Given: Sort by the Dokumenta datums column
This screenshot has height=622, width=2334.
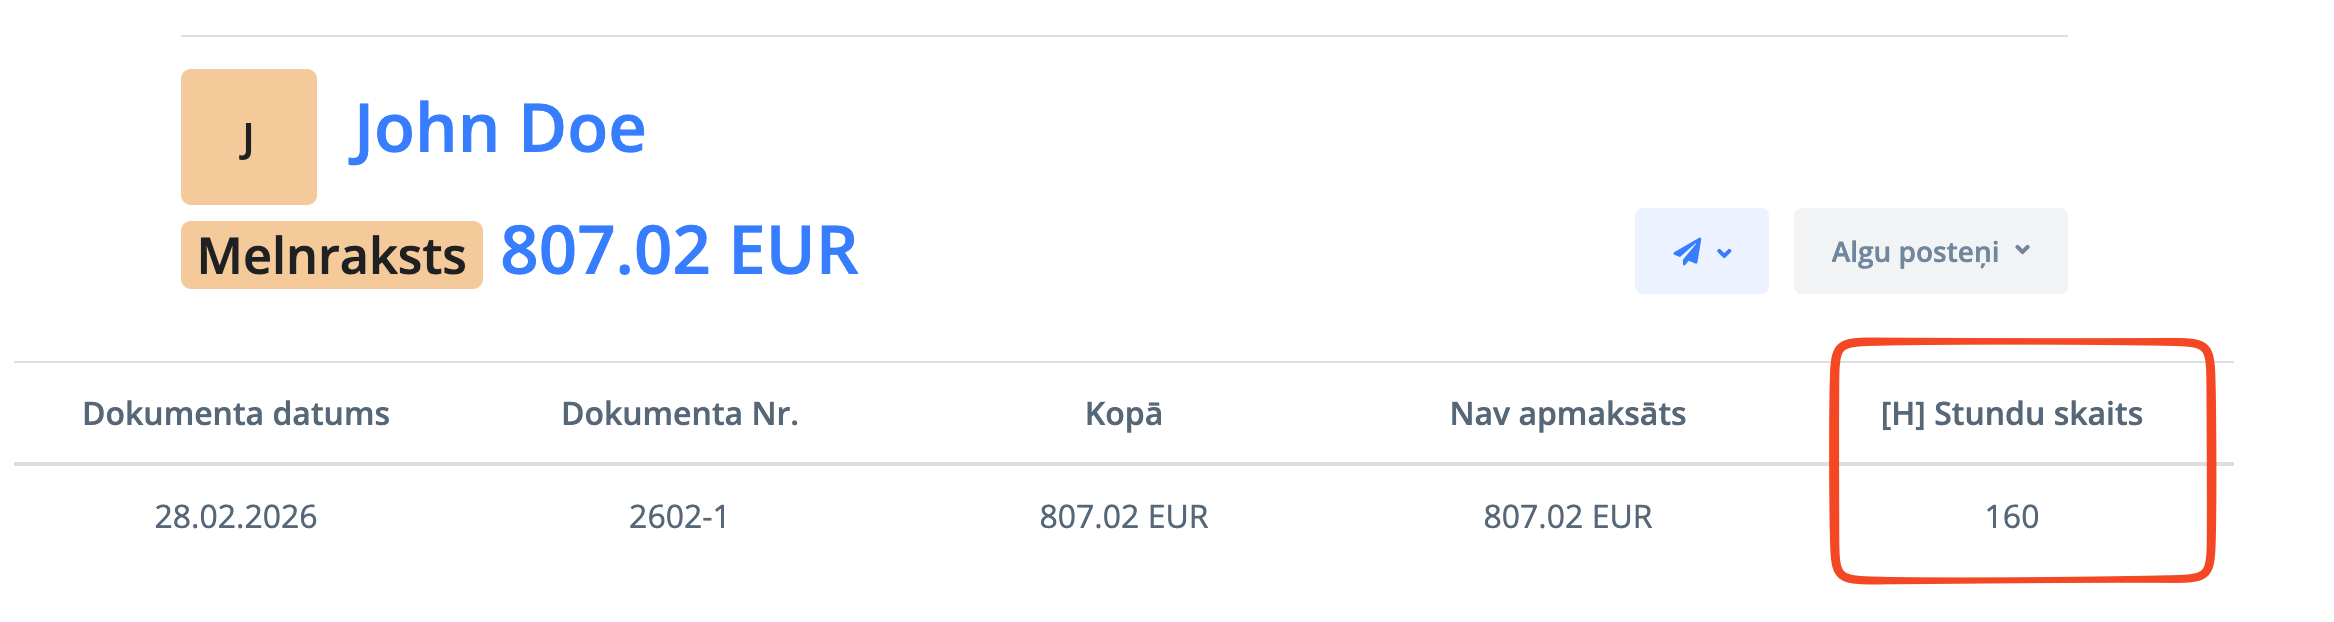Looking at the screenshot, I should (x=236, y=414).
